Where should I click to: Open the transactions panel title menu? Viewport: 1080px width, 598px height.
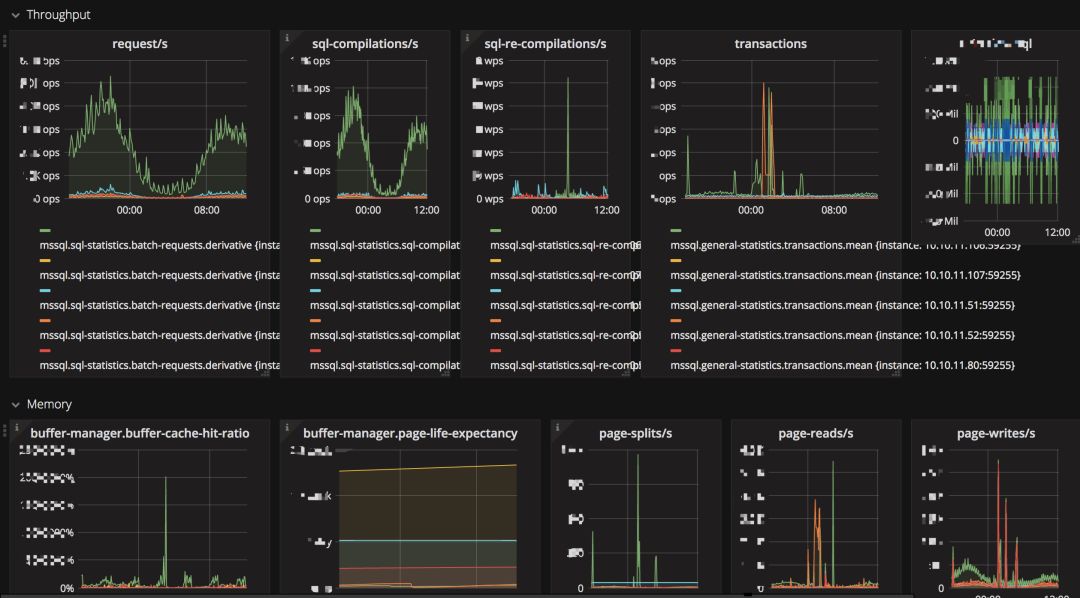(770, 43)
